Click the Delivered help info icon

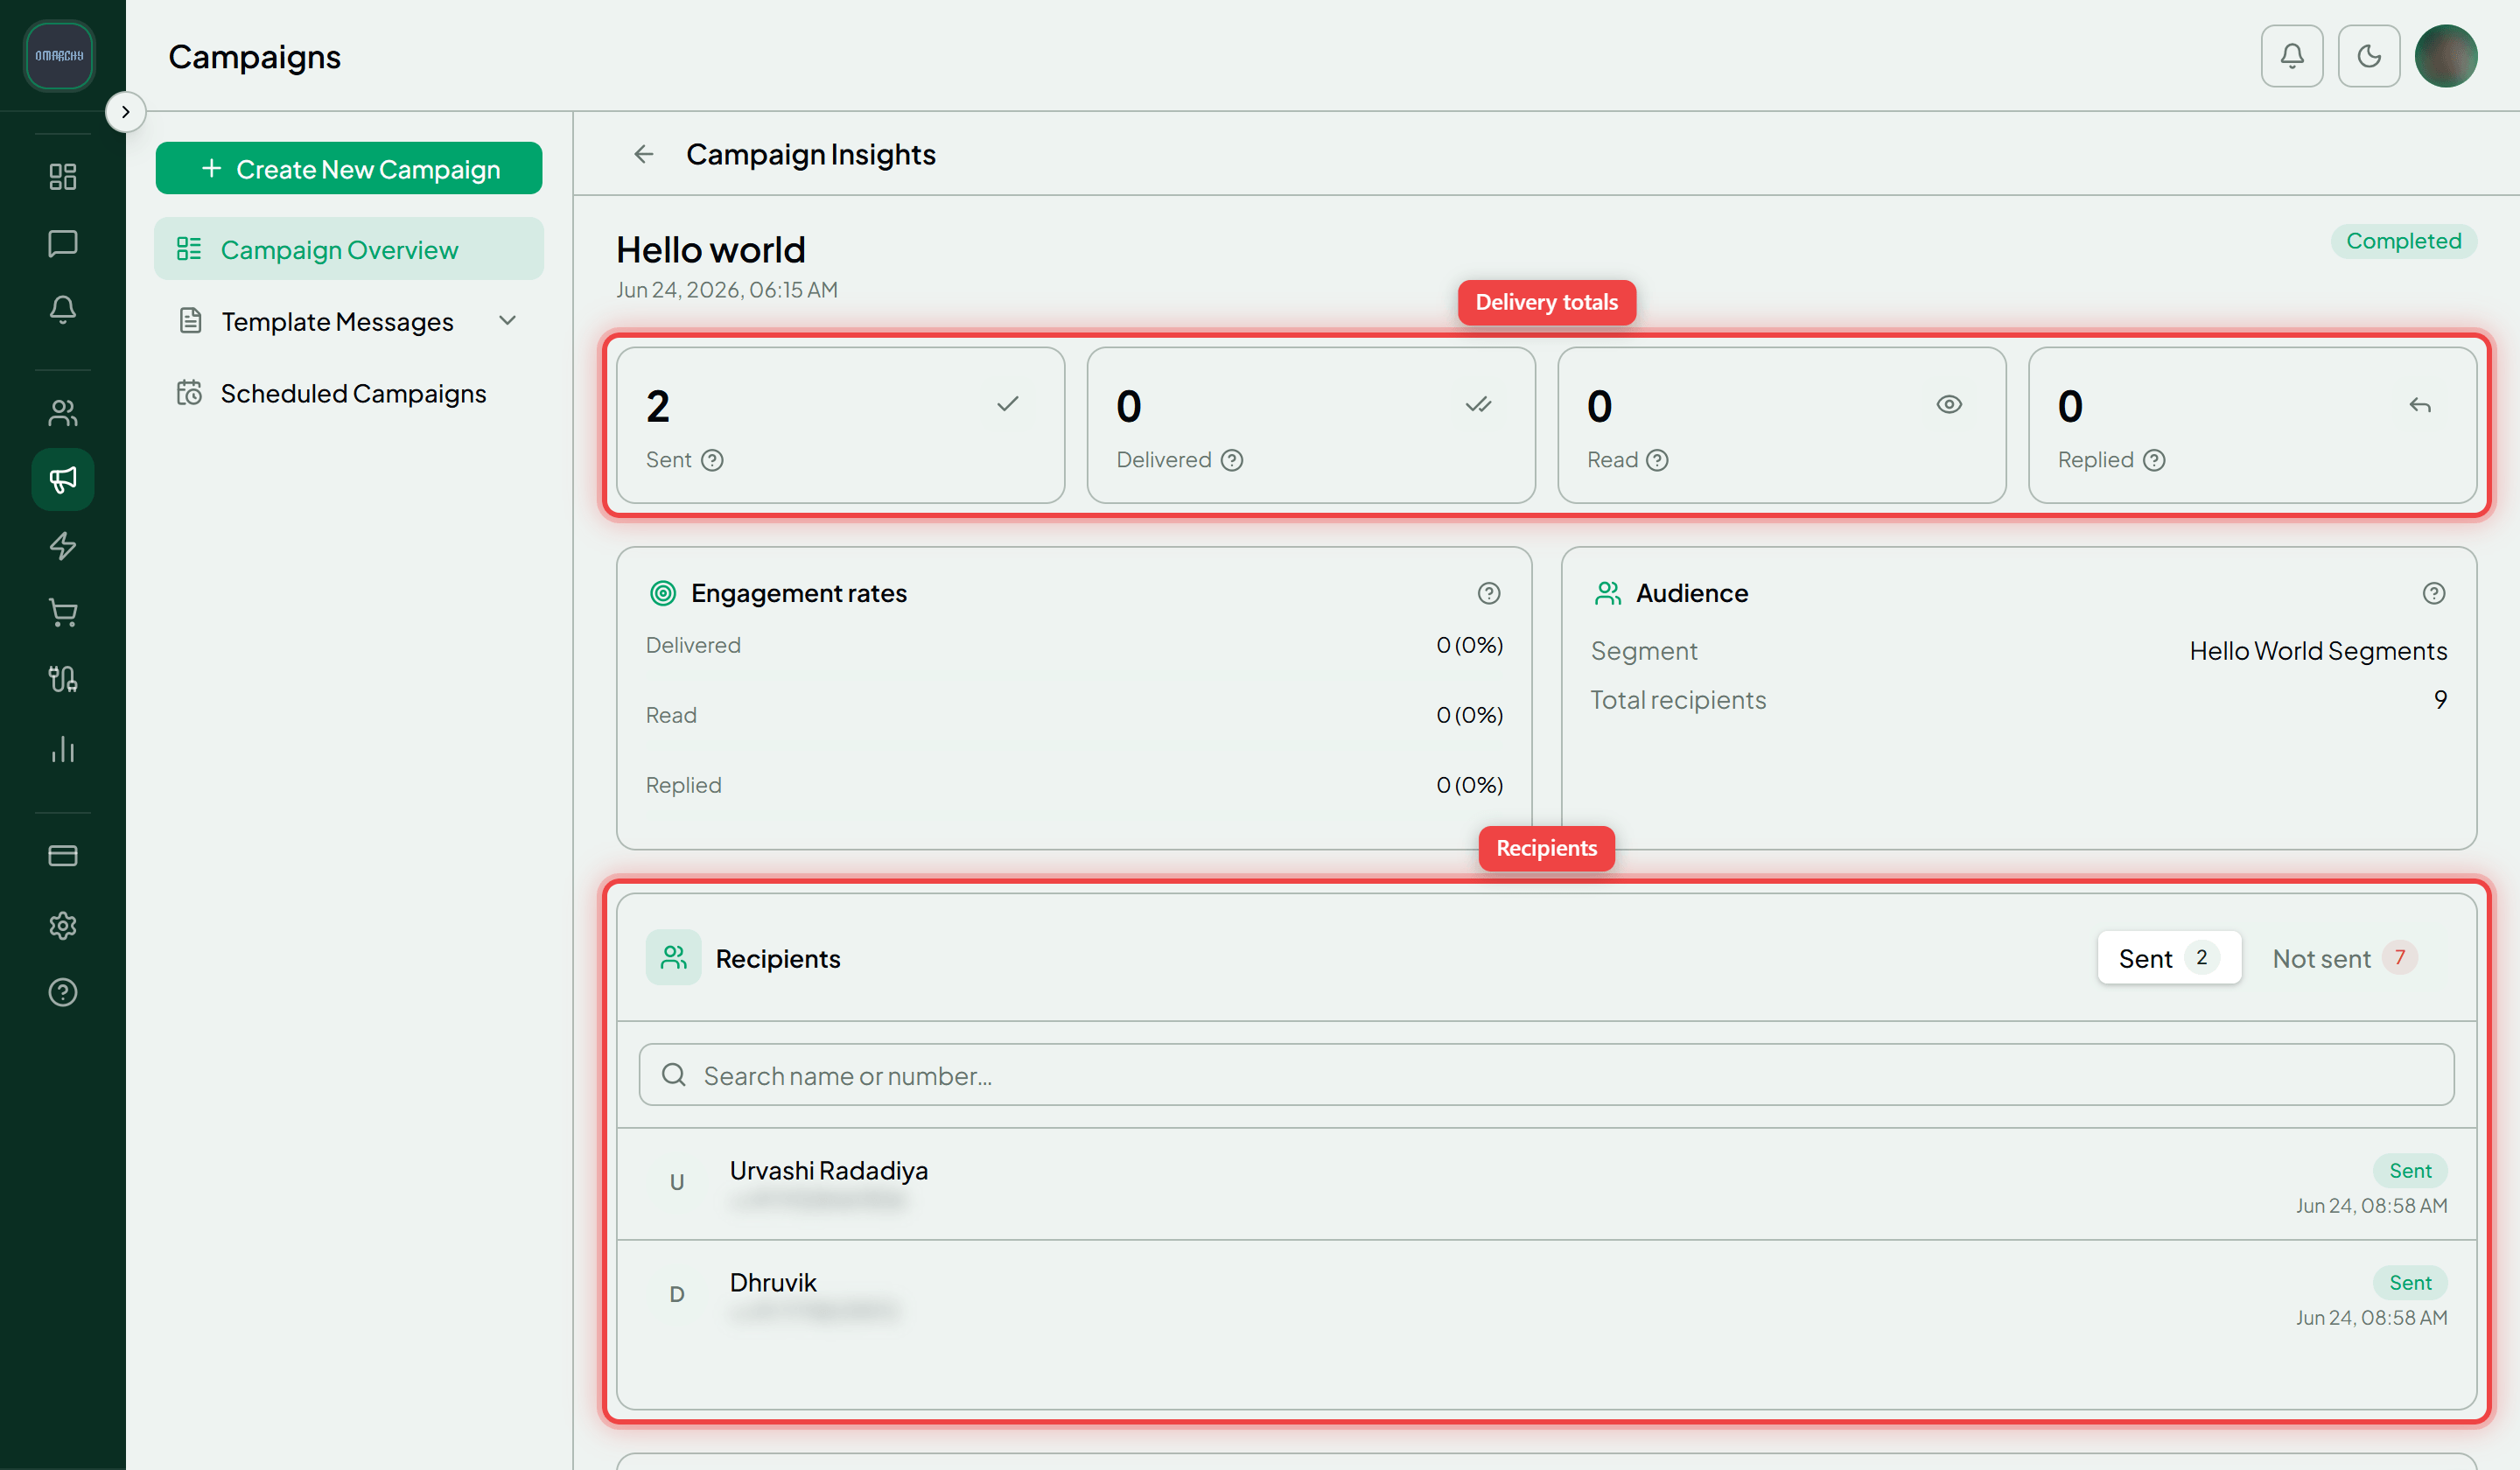1232,460
